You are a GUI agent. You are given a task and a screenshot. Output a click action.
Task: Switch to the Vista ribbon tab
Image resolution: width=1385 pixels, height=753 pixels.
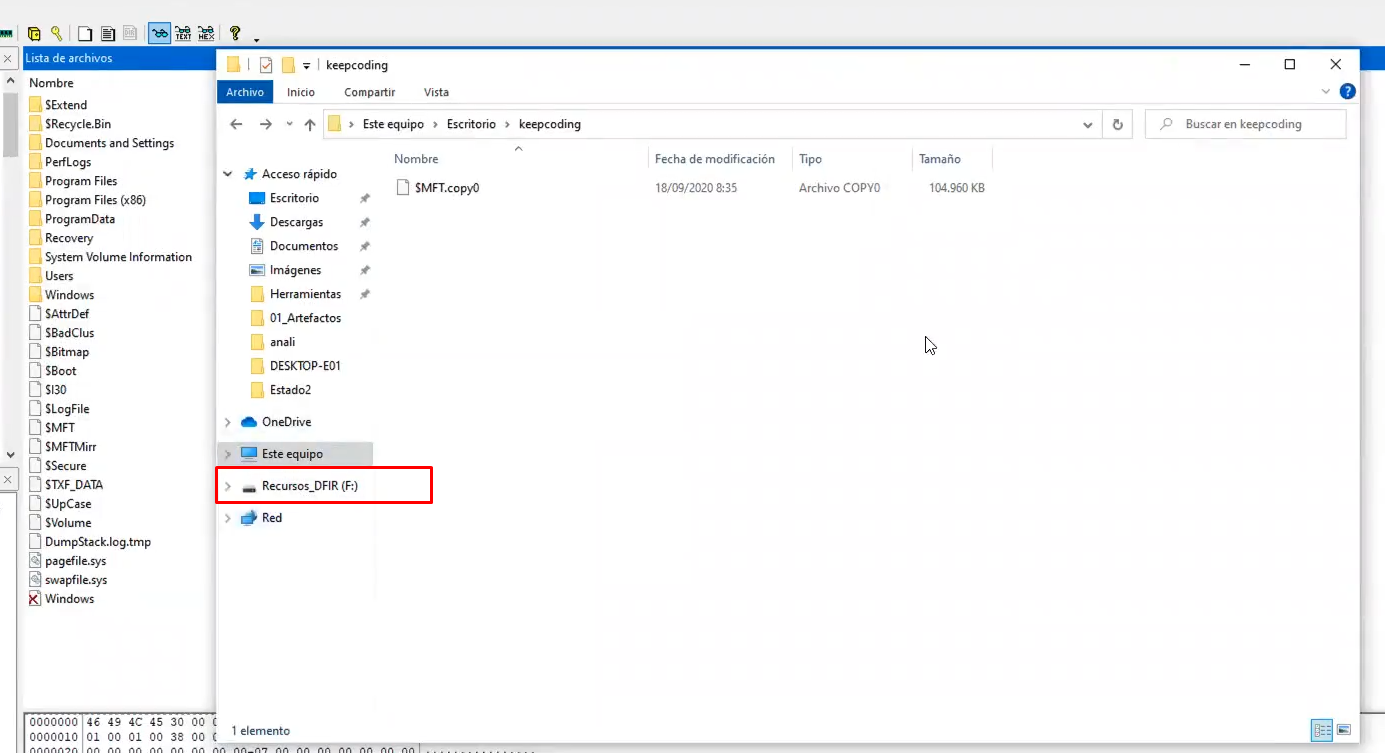(x=436, y=91)
